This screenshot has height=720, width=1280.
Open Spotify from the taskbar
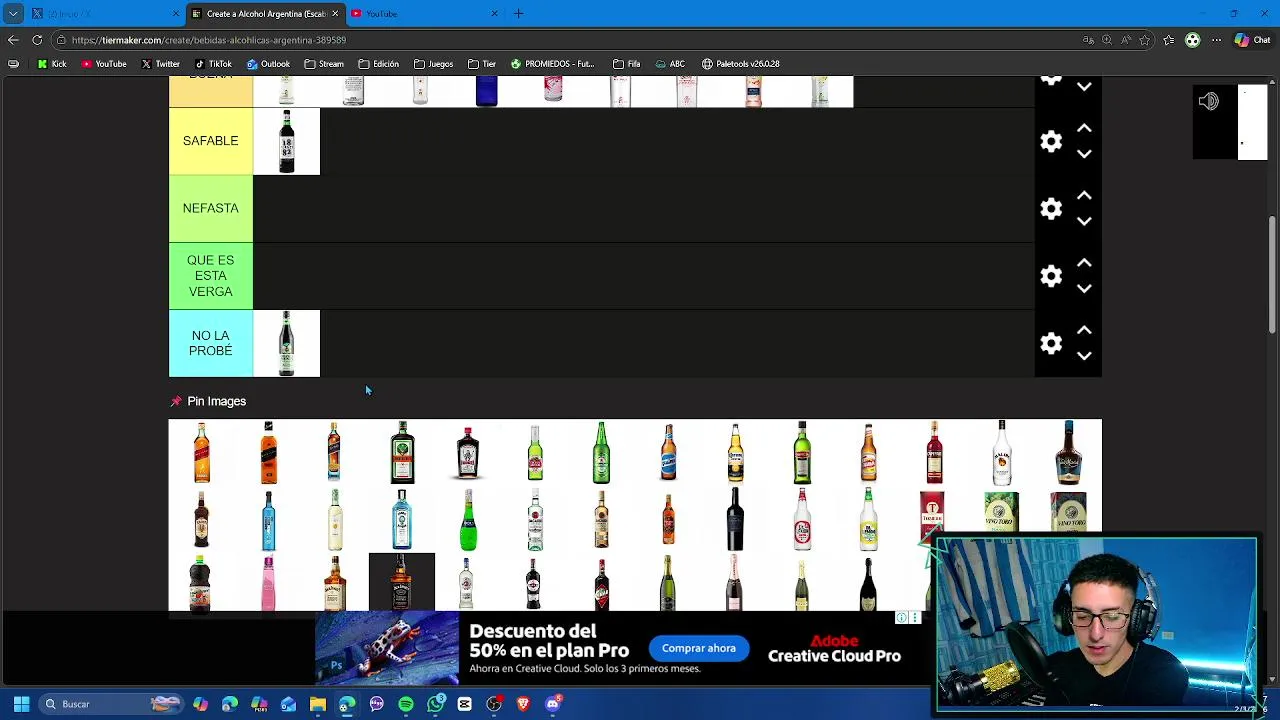(406, 704)
